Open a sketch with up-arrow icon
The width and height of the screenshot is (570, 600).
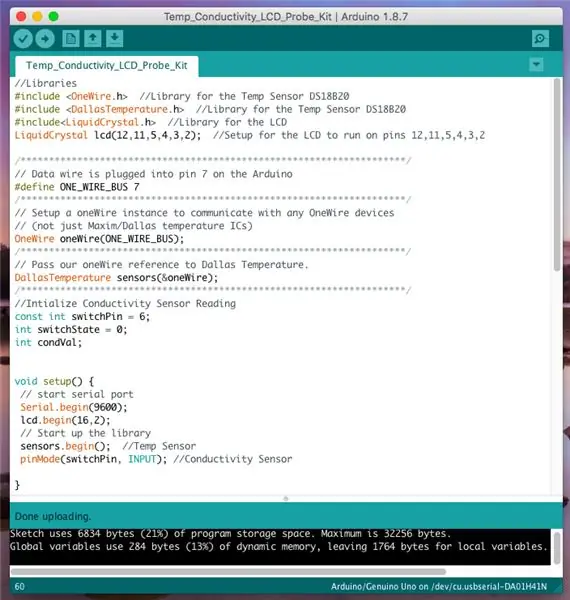tap(93, 39)
